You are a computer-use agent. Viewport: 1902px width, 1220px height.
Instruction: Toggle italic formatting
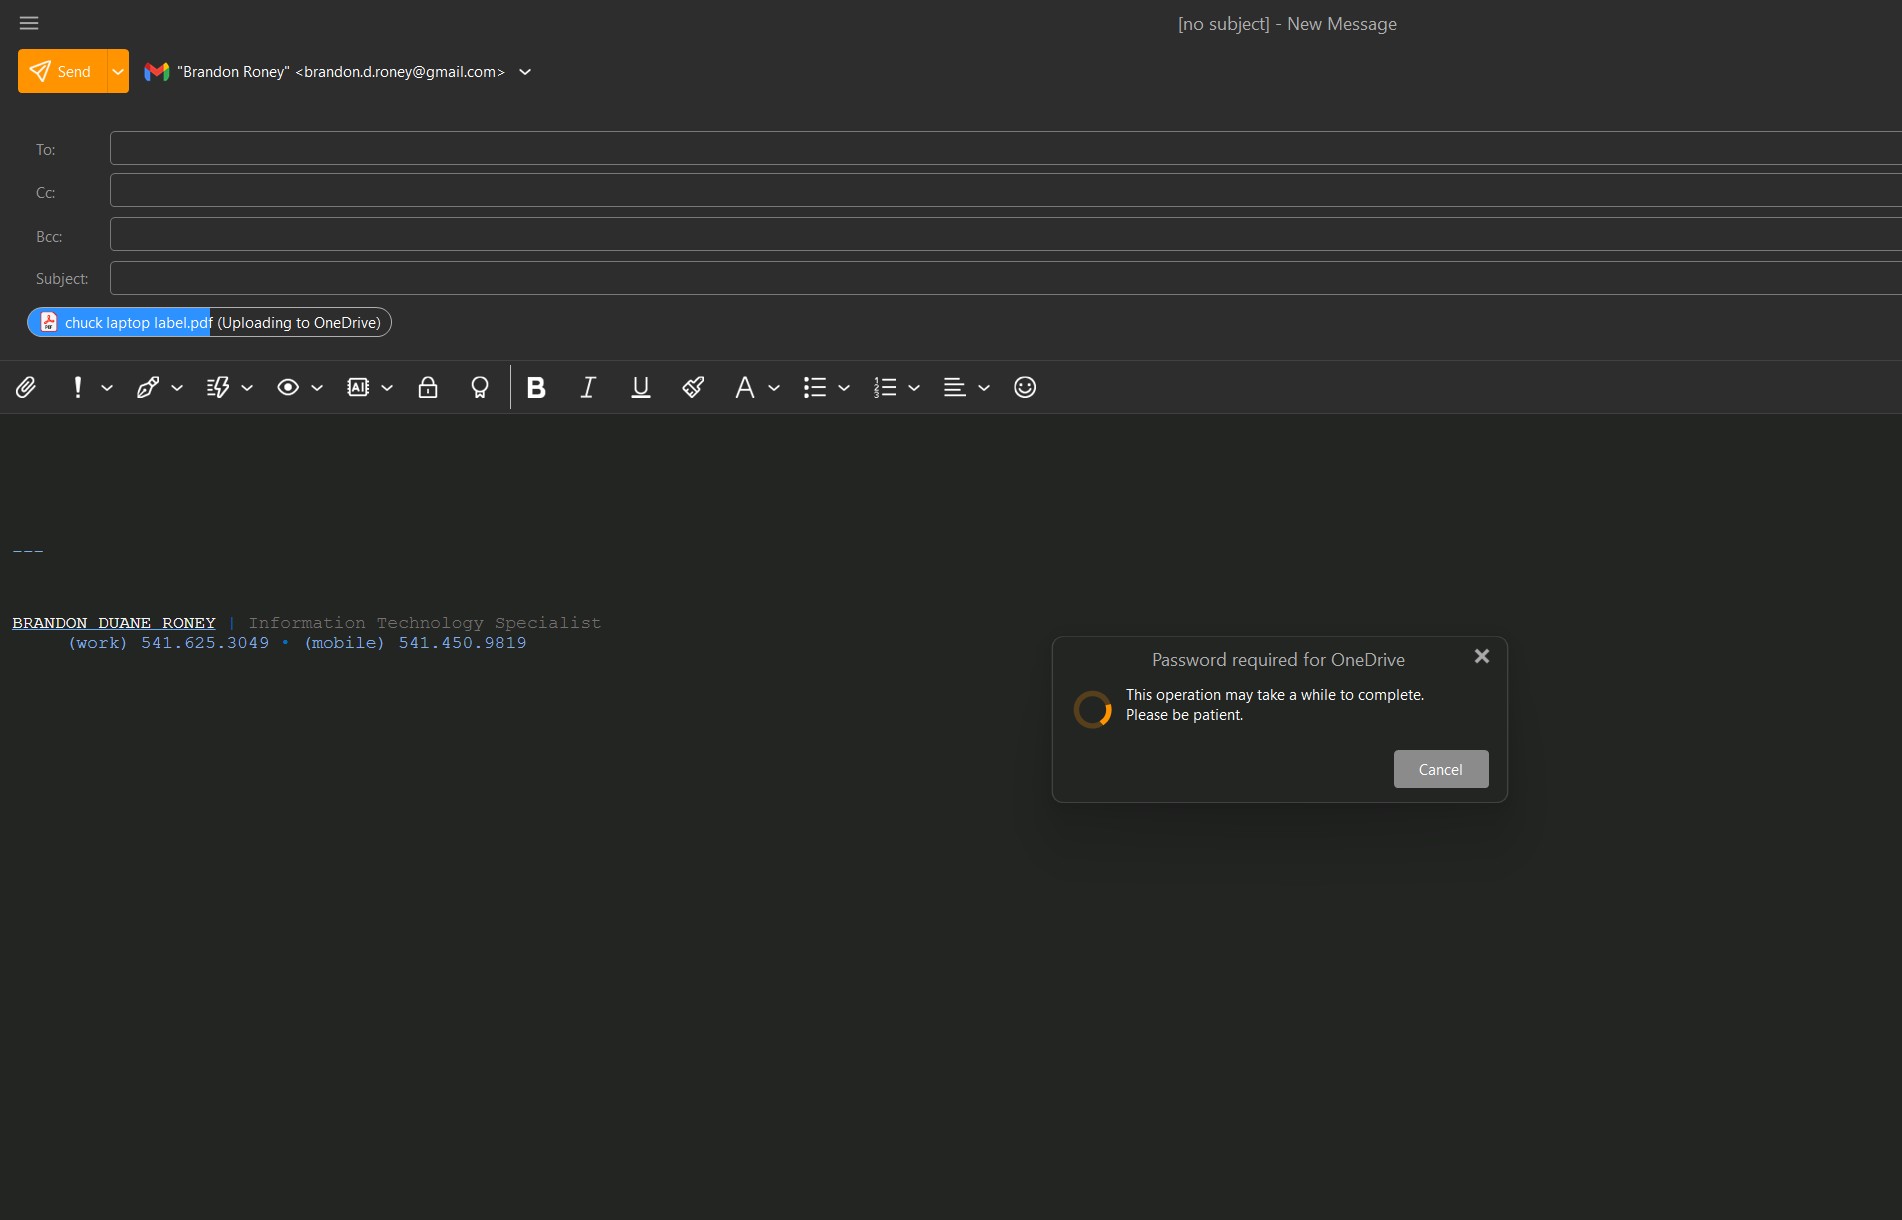coord(588,388)
